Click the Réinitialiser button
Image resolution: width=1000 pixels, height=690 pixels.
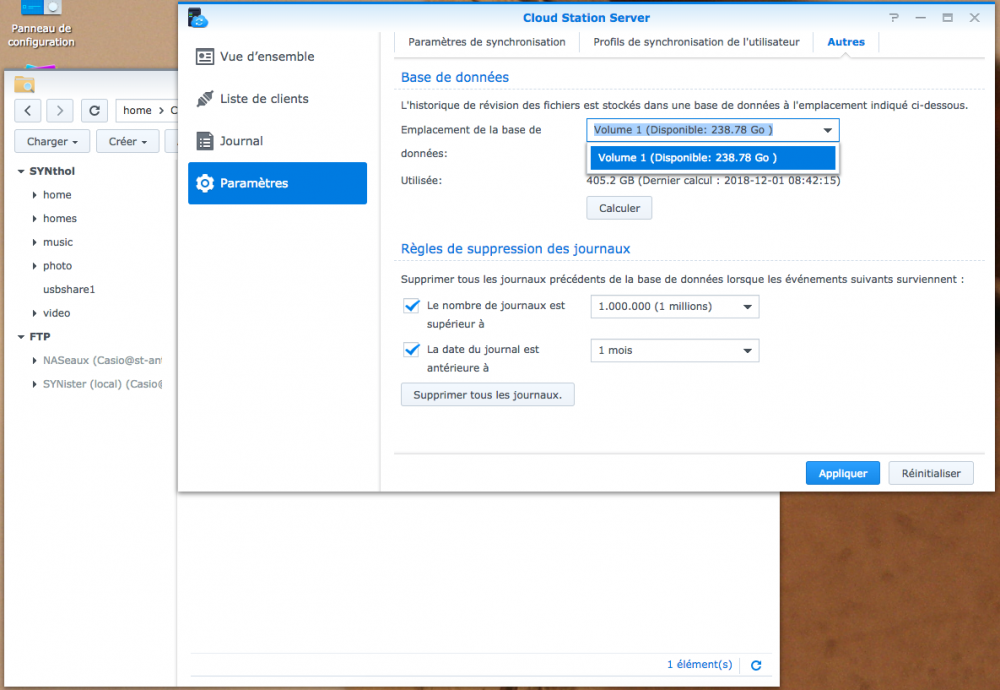pos(930,473)
